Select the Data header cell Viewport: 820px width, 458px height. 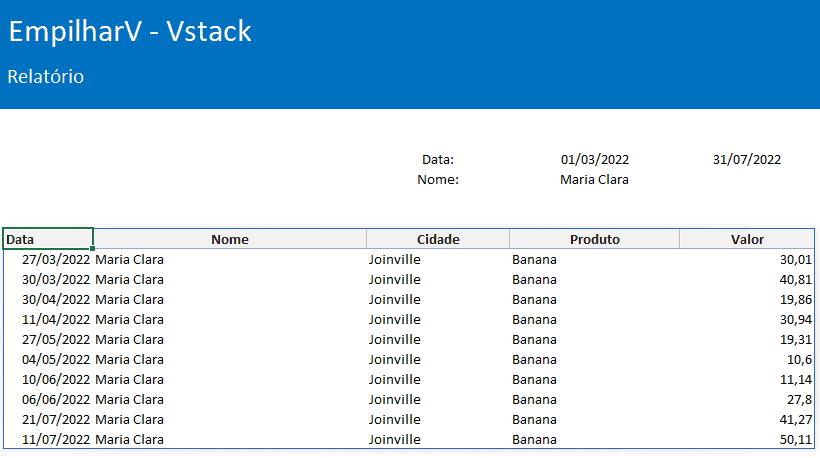pyautogui.click(x=48, y=239)
